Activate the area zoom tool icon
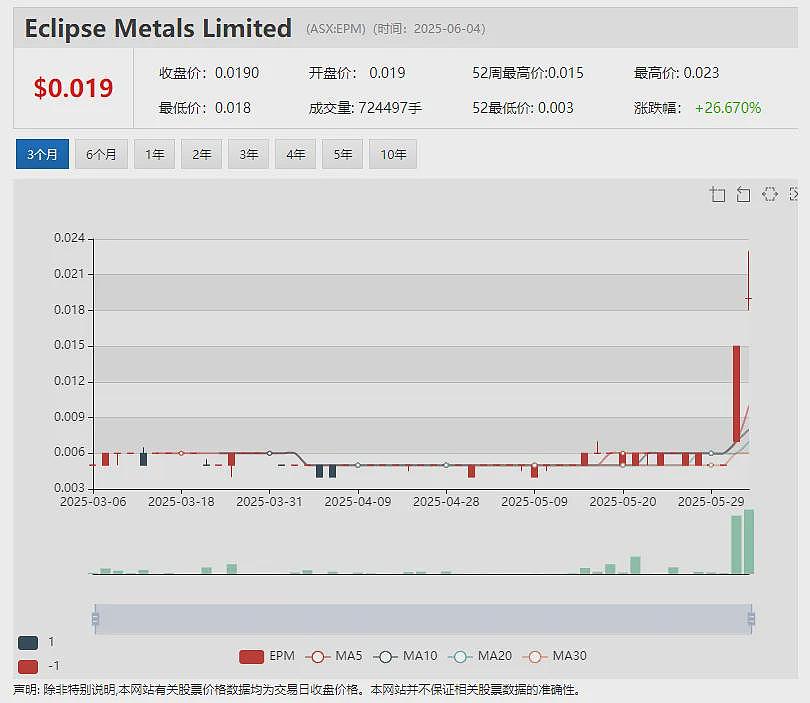Image resolution: width=810 pixels, height=703 pixels. [x=718, y=194]
